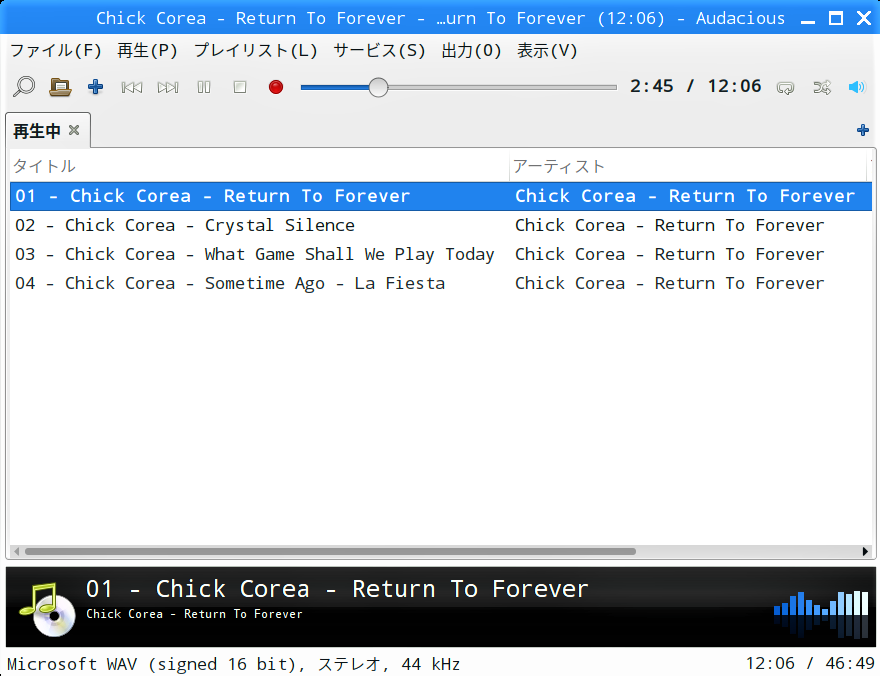Click the artist cell of track 04
The image size is (880, 676).
point(670,283)
